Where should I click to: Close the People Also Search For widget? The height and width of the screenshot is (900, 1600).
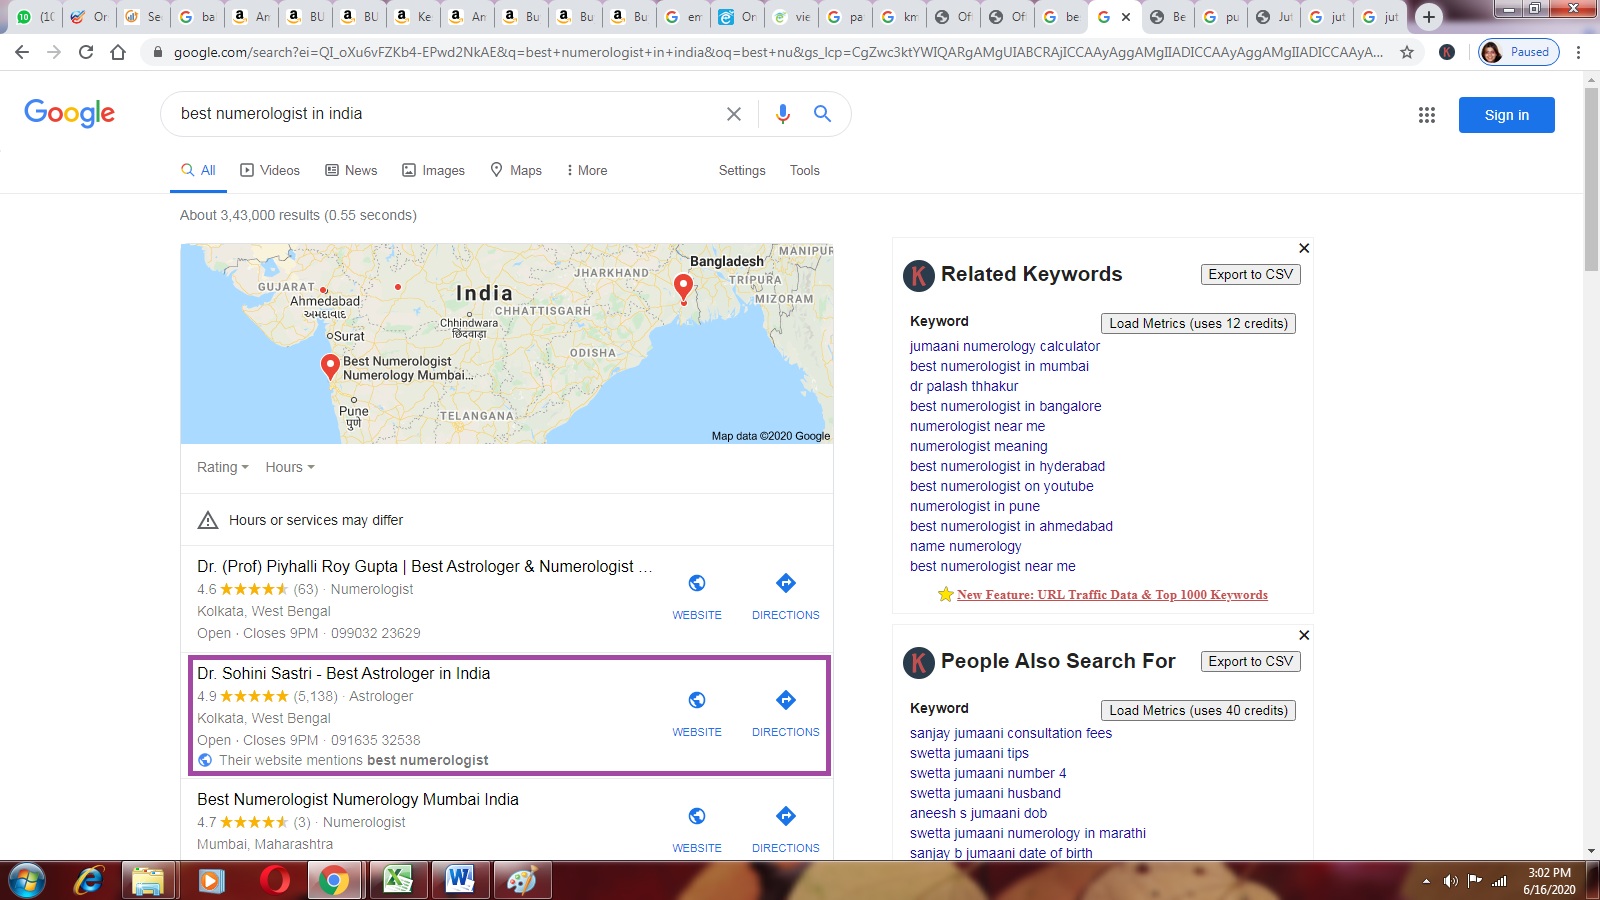coord(1304,635)
